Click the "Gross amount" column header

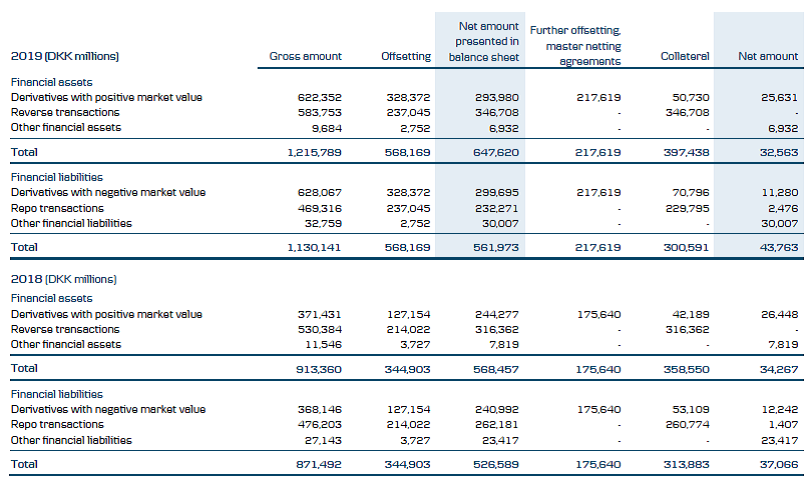305,57
